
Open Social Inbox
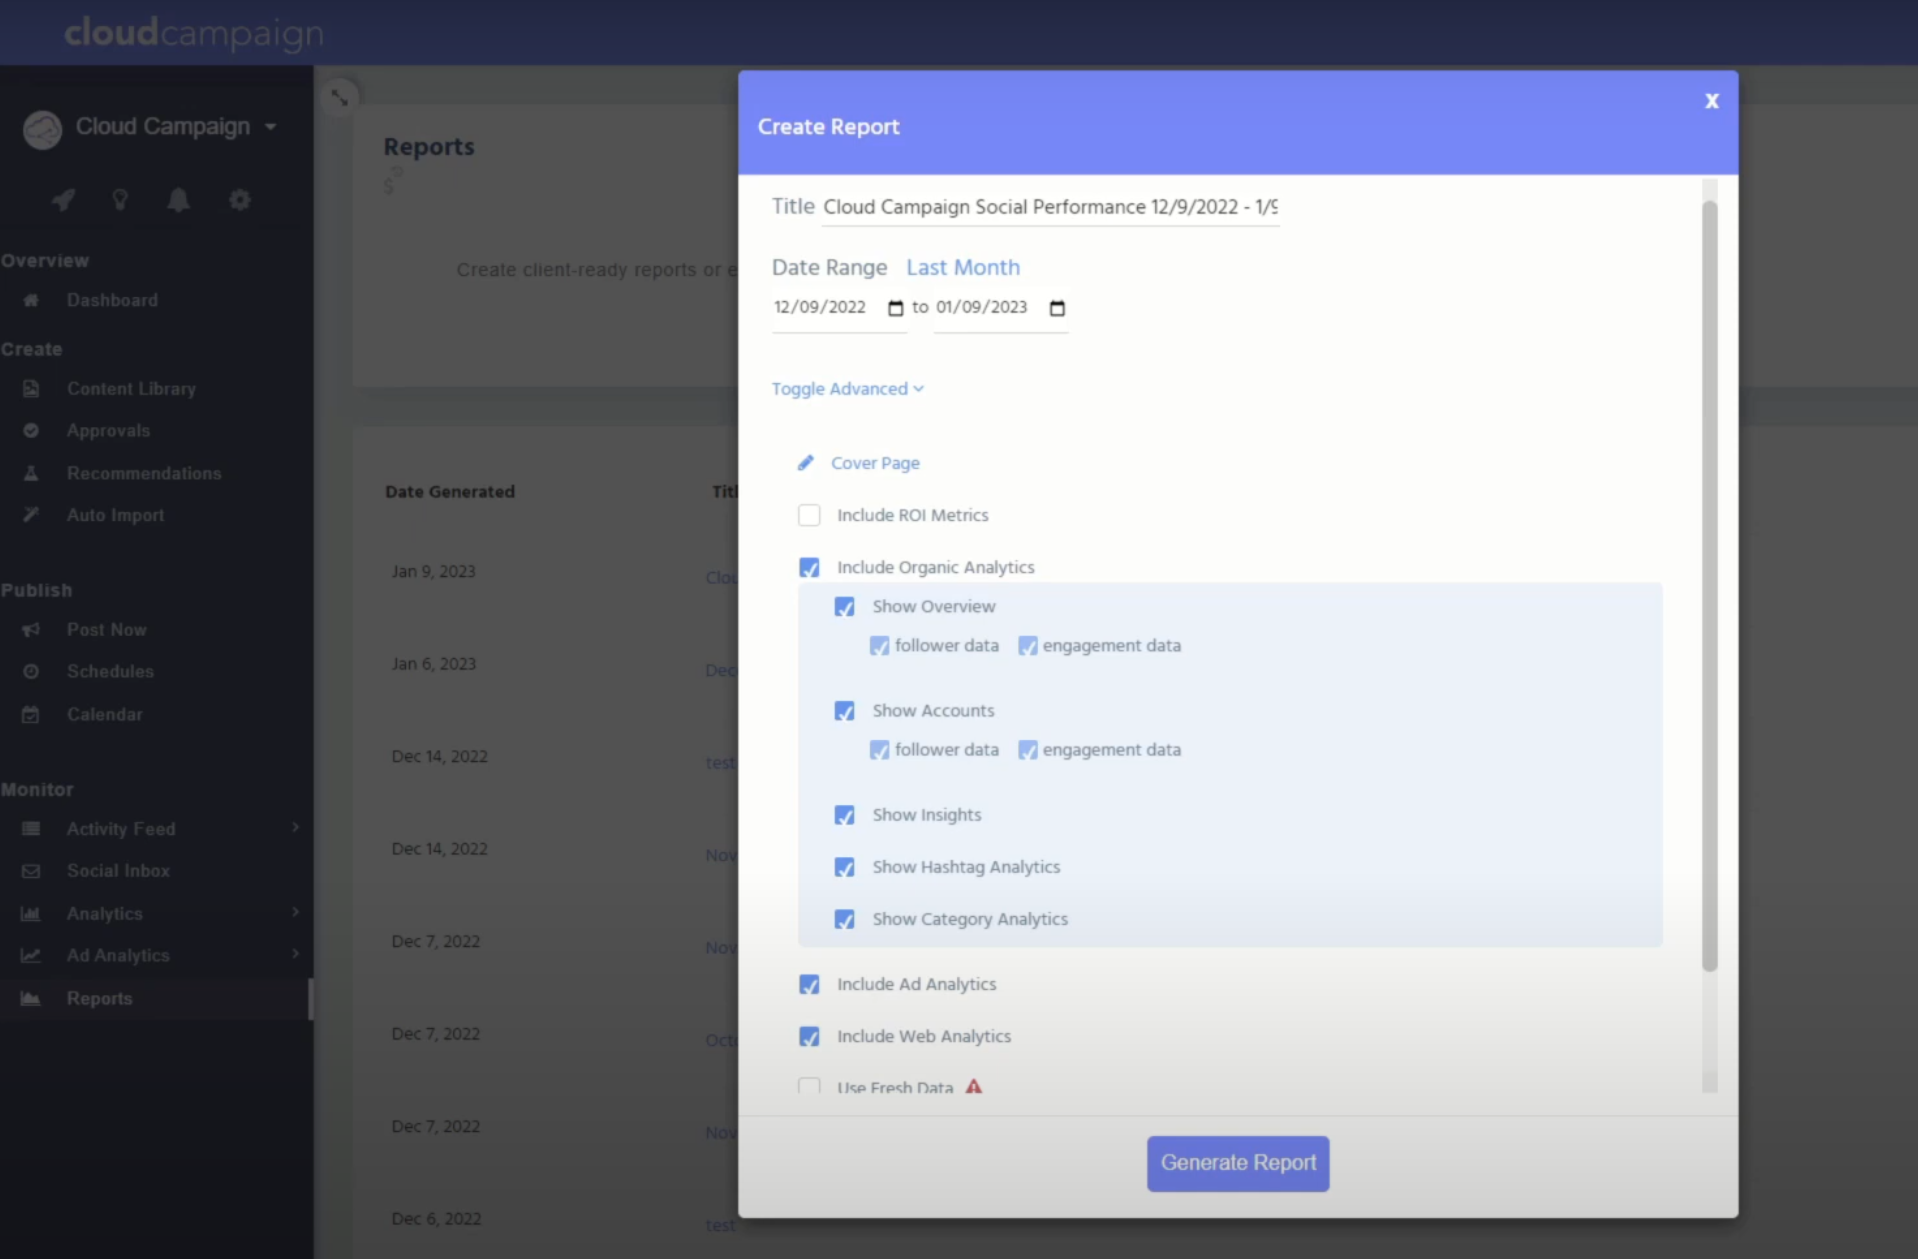[118, 871]
